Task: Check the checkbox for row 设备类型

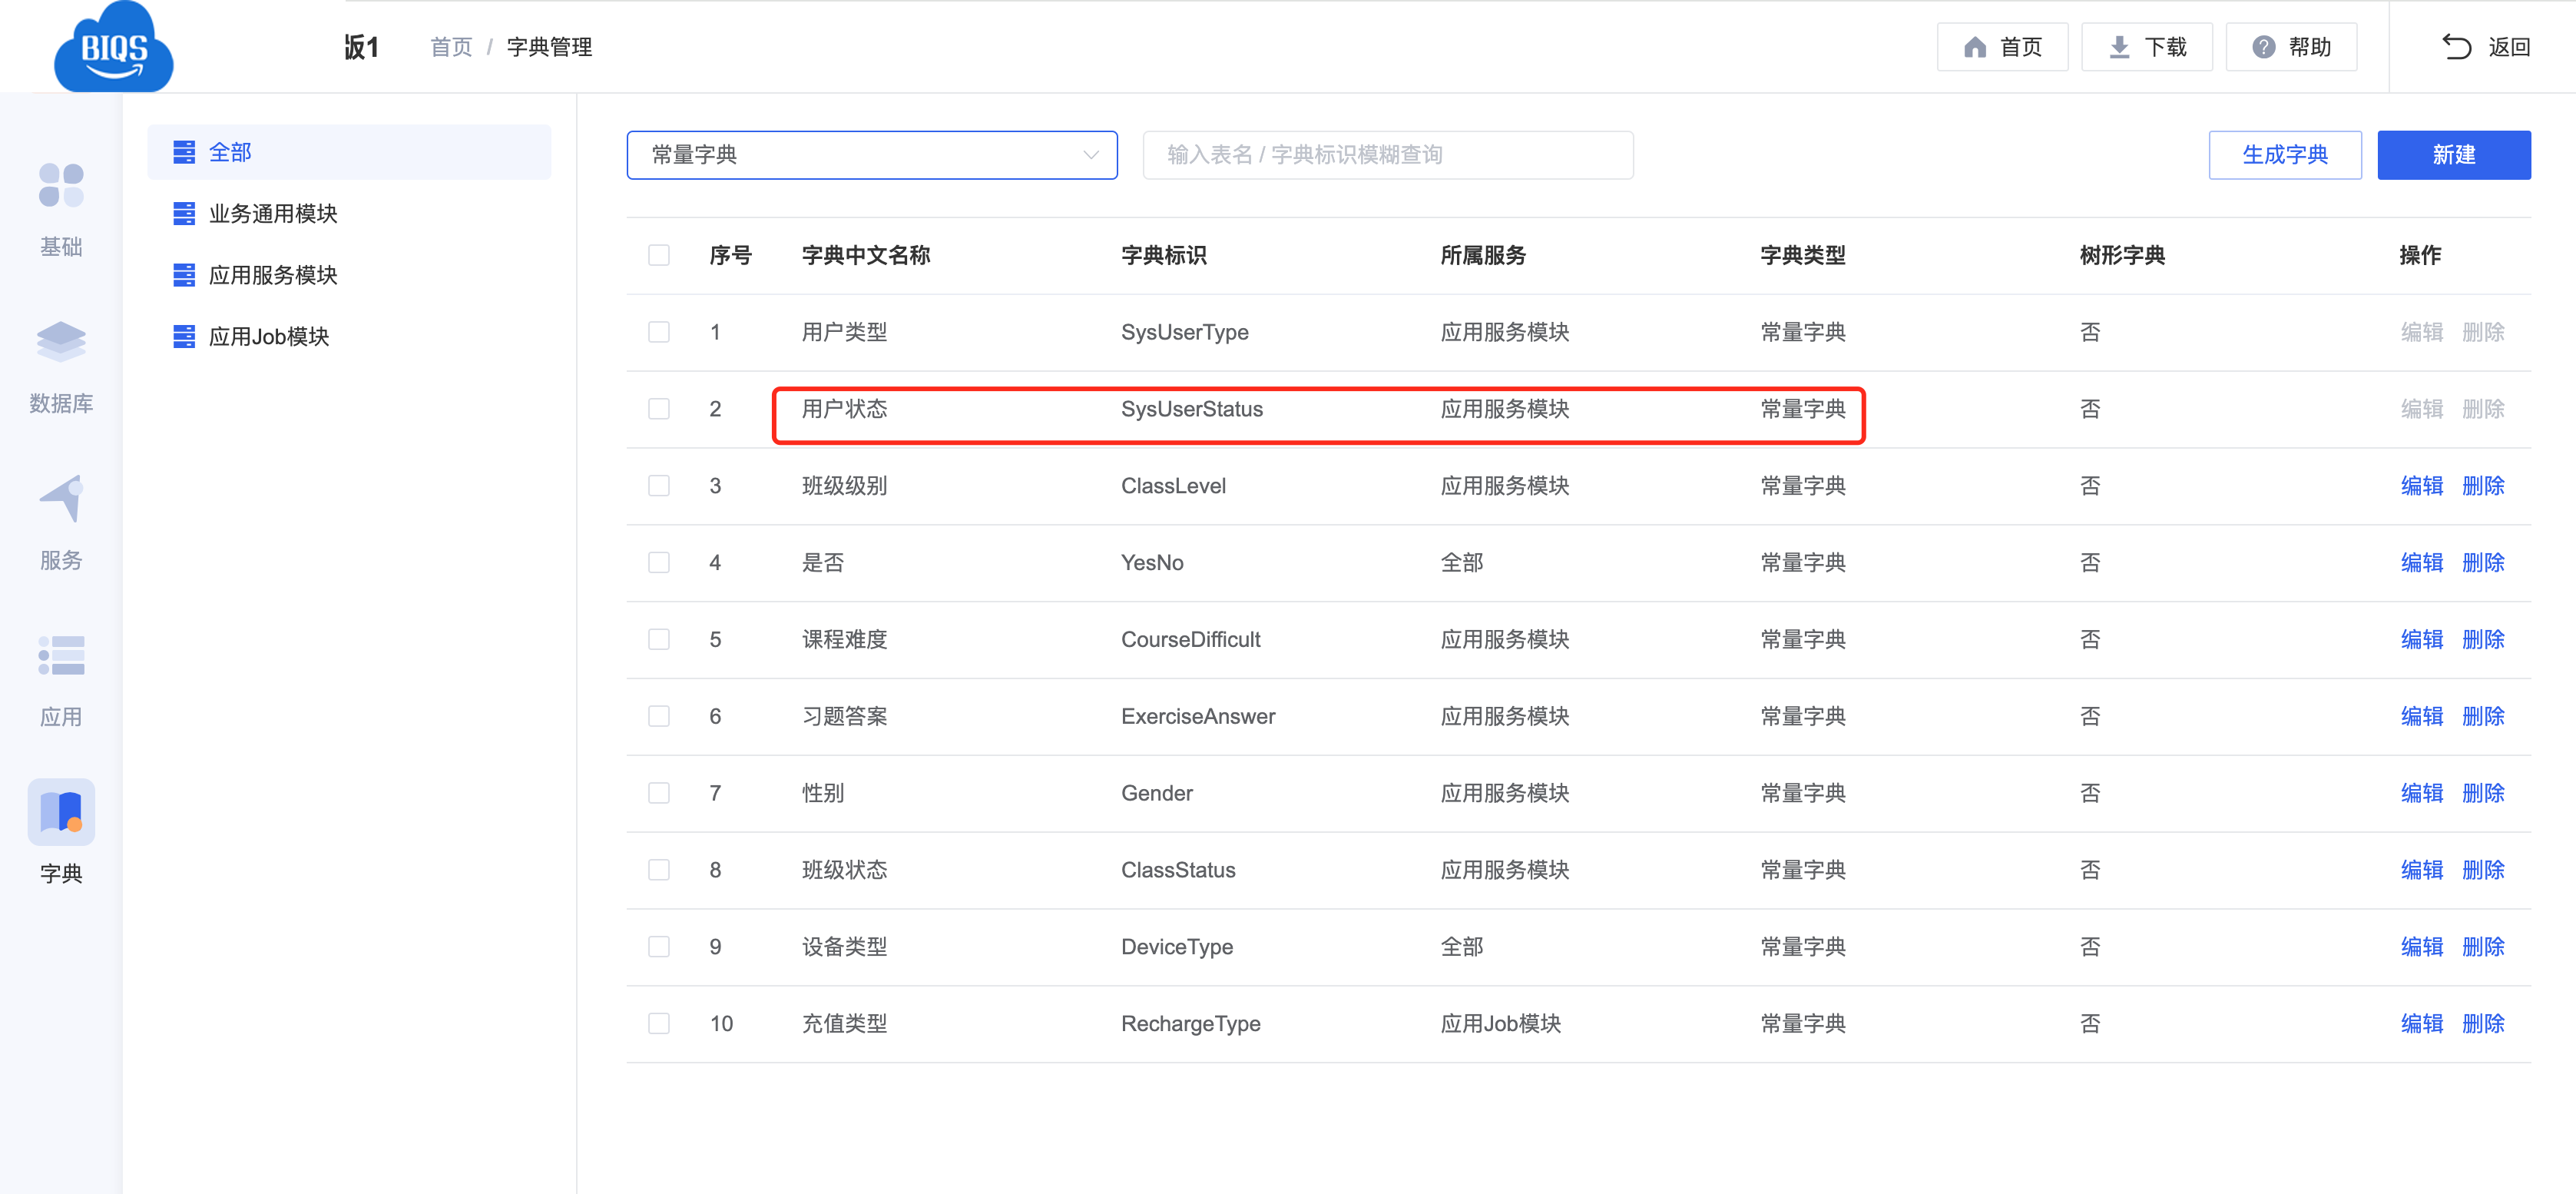Action: point(659,947)
